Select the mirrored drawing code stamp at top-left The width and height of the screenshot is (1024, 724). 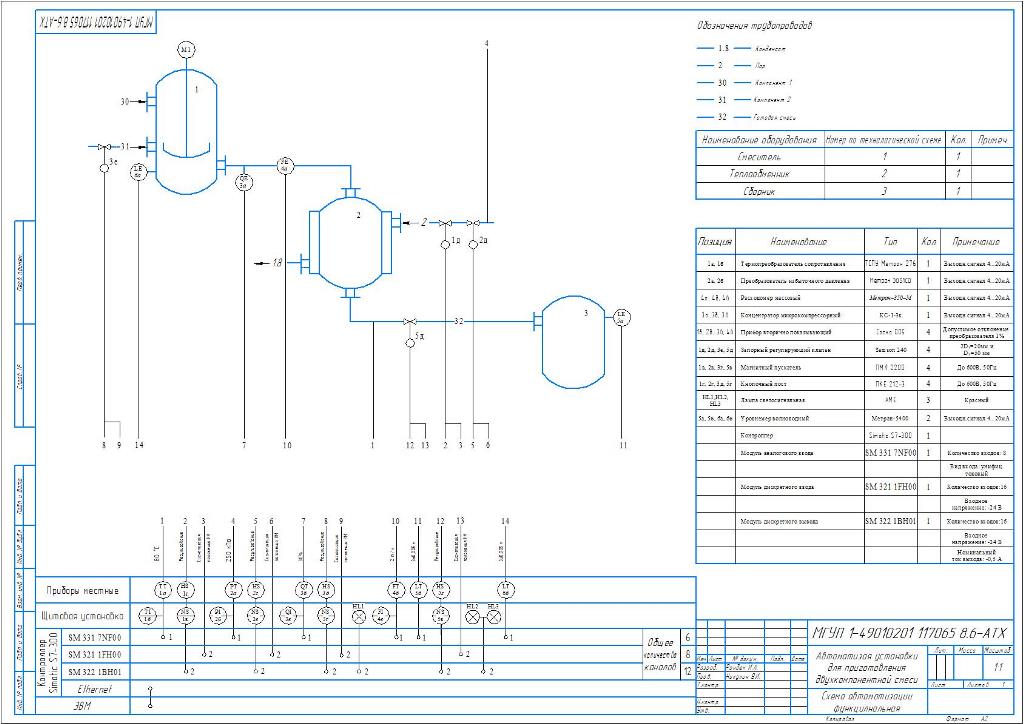coord(96,23)
